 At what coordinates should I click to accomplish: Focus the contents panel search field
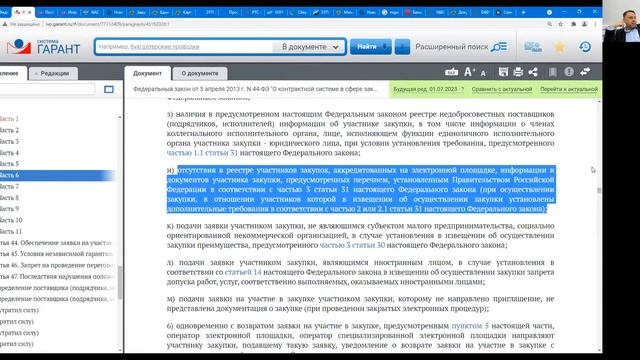pos(47,89)
